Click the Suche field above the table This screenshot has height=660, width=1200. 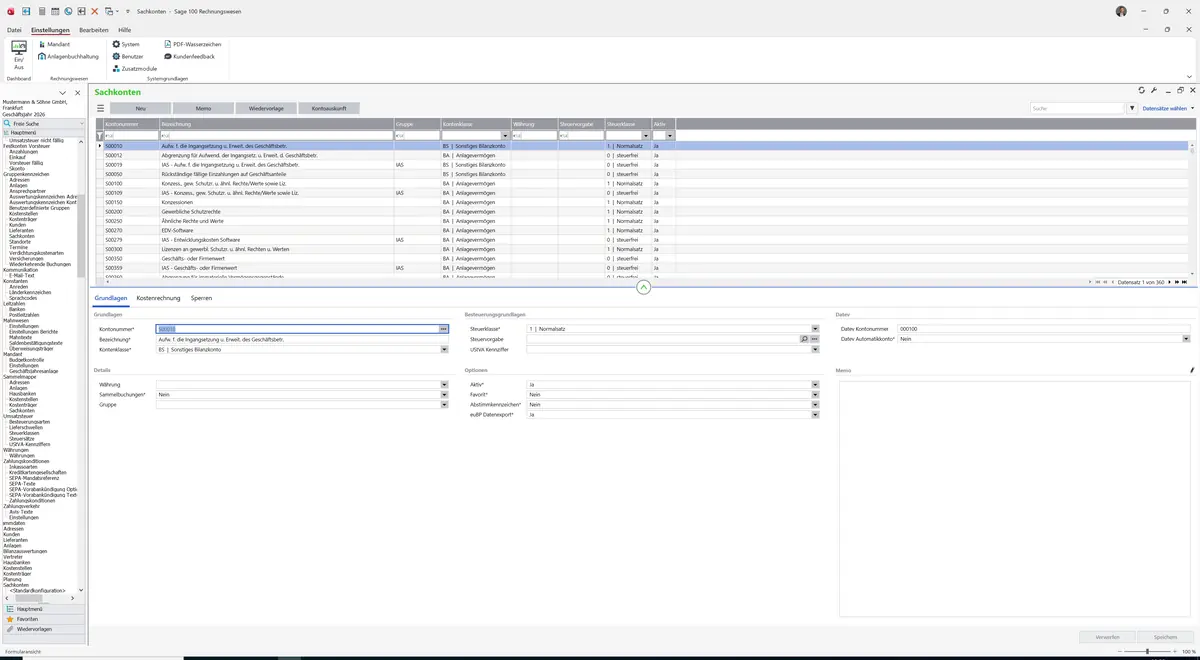pos(1078,108)
